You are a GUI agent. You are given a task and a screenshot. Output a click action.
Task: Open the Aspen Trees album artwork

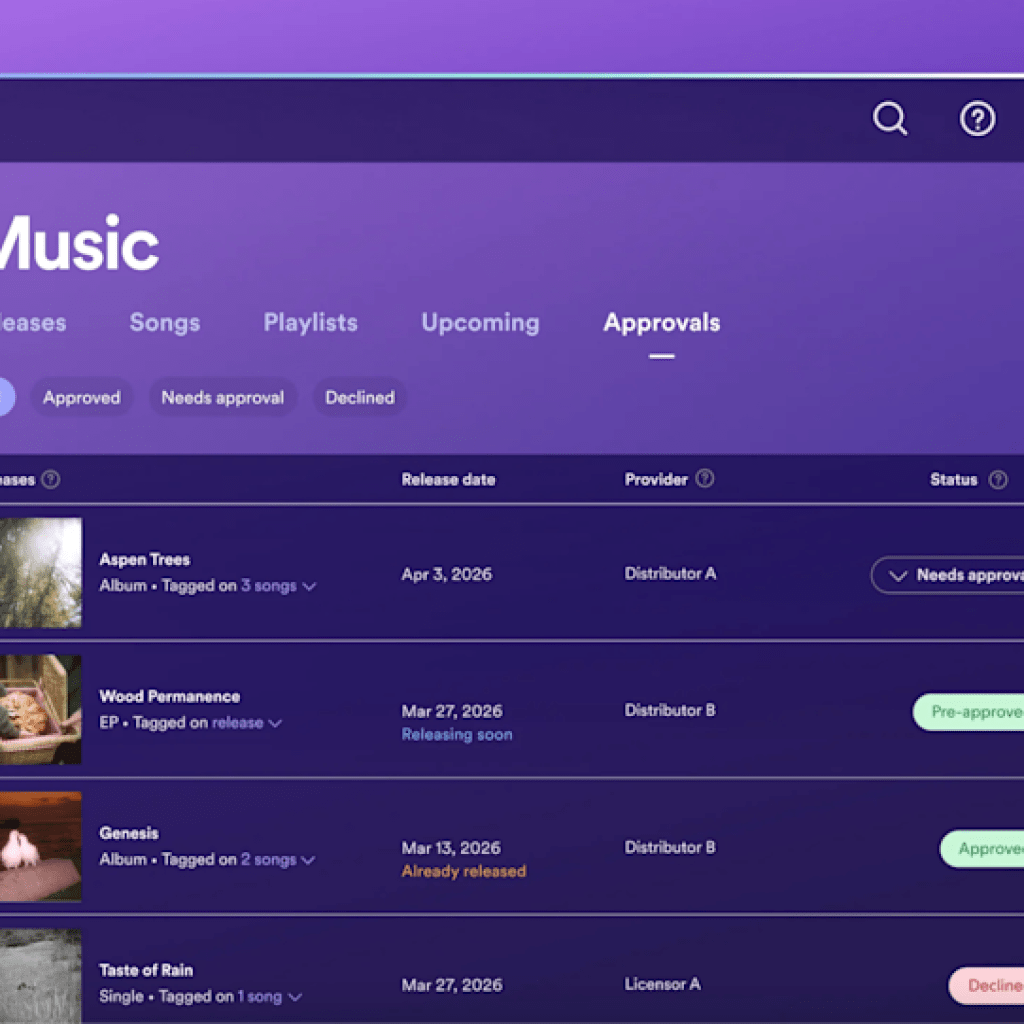click(42, 573)
